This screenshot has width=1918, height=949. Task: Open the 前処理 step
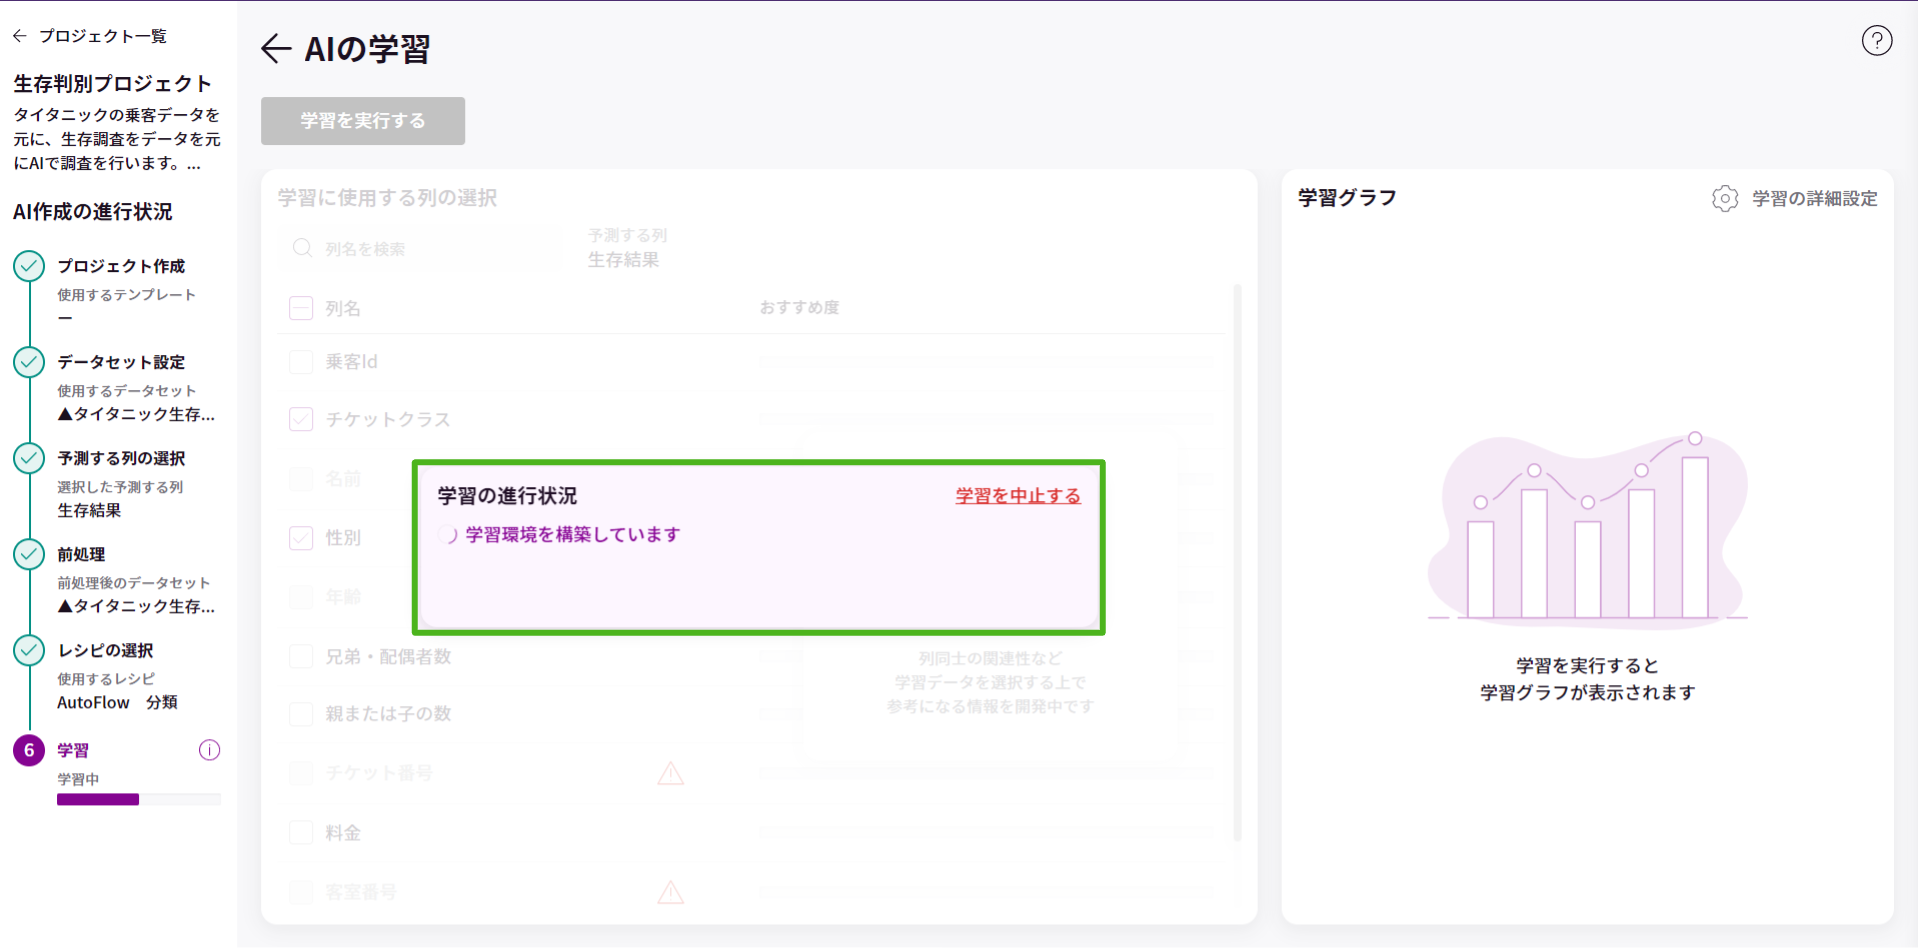[81, 554]
